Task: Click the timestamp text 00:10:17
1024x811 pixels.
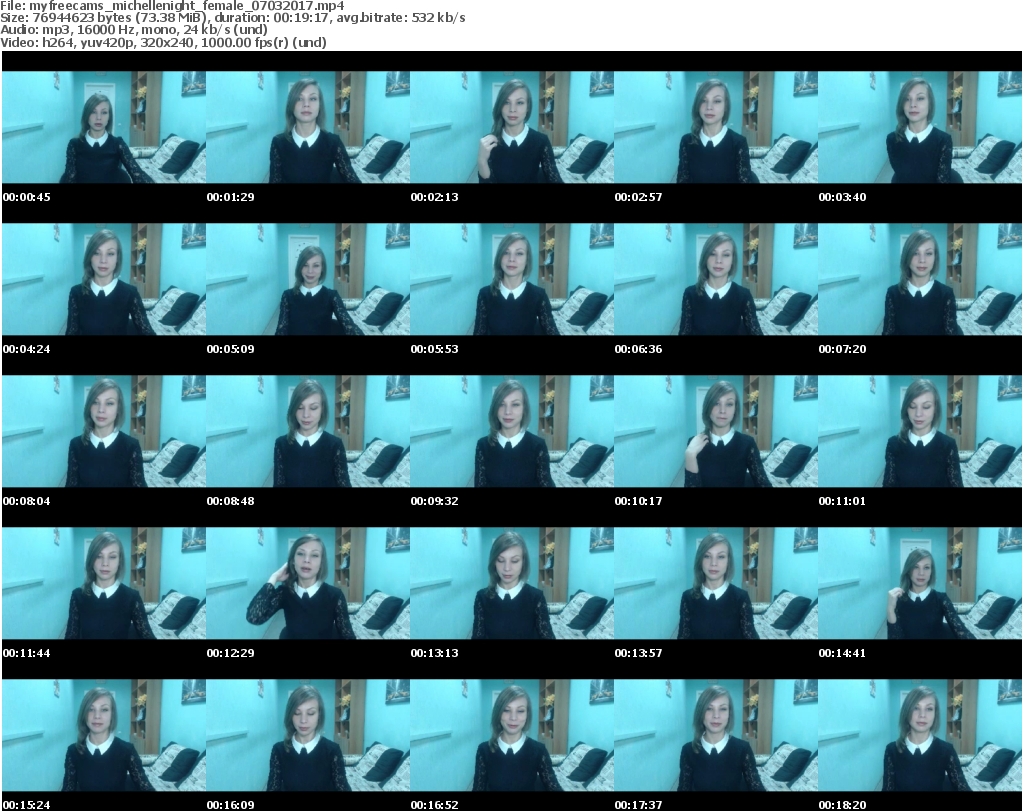Action: (638, 501)
